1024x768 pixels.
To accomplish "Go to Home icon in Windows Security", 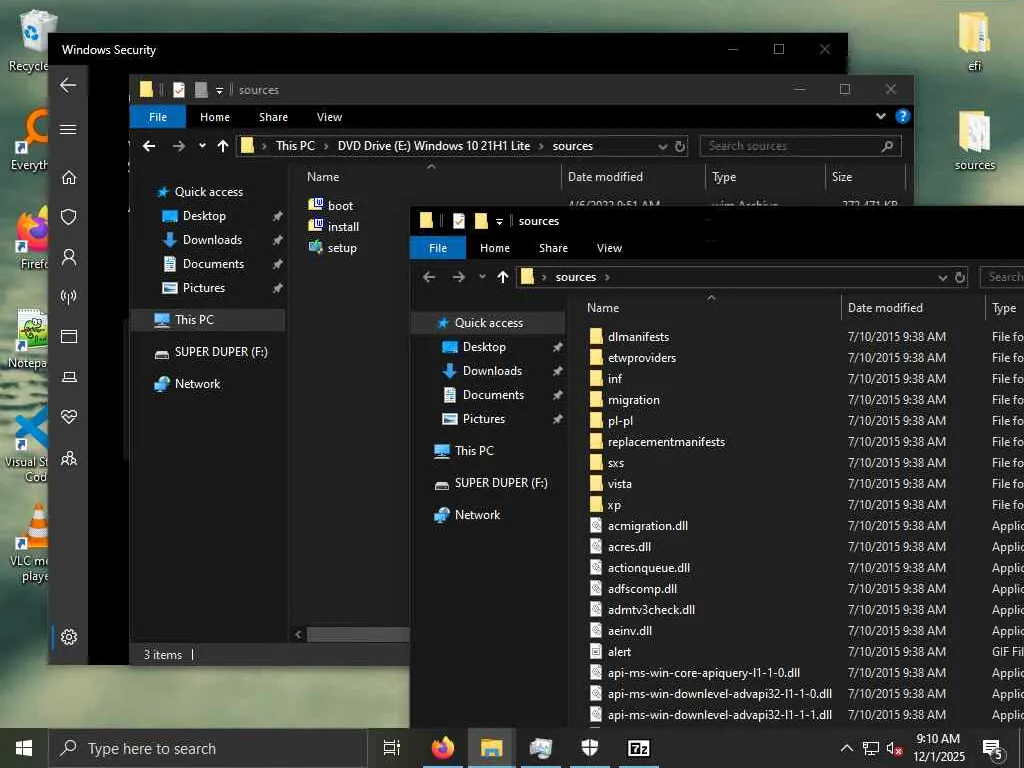I will pos(69,177).
